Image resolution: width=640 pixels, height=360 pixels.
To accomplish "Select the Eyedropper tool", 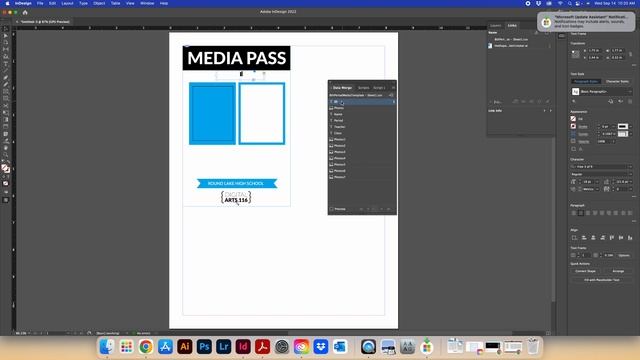I will tap(6, 141).
